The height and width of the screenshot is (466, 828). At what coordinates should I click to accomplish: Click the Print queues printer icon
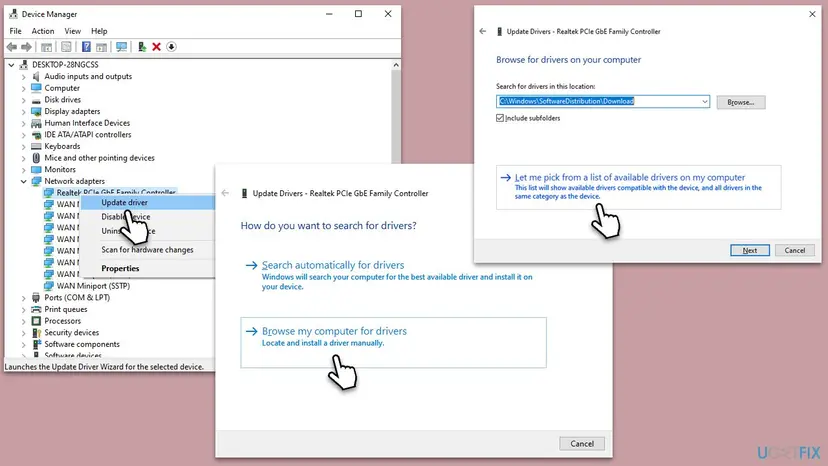point(36,309)
